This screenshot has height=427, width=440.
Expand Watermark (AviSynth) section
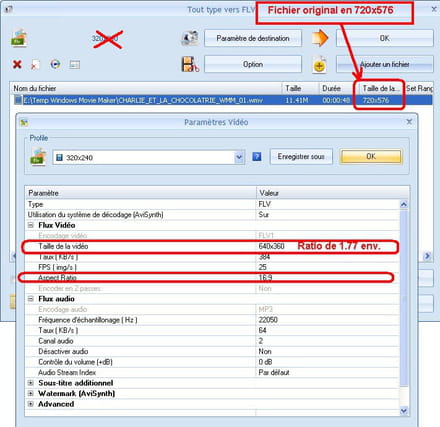click(31, 393)
